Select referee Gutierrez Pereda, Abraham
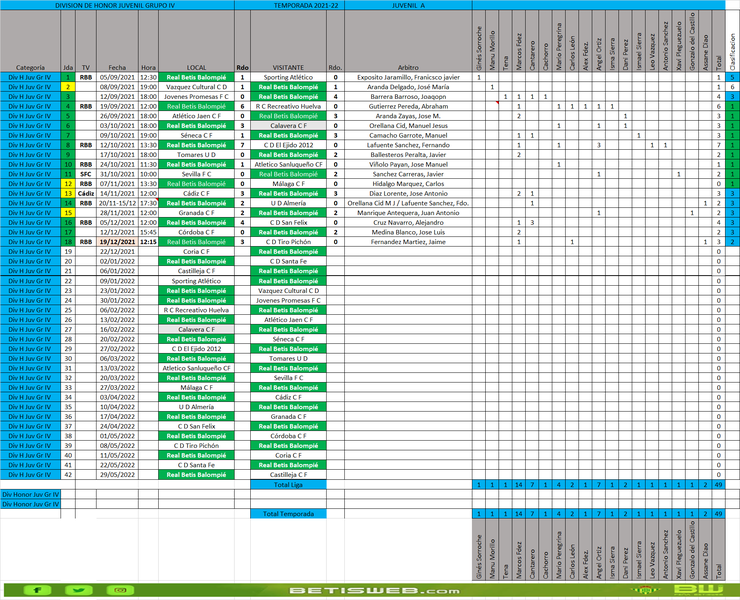The image size is (740, 600). [x=408, y=106]
